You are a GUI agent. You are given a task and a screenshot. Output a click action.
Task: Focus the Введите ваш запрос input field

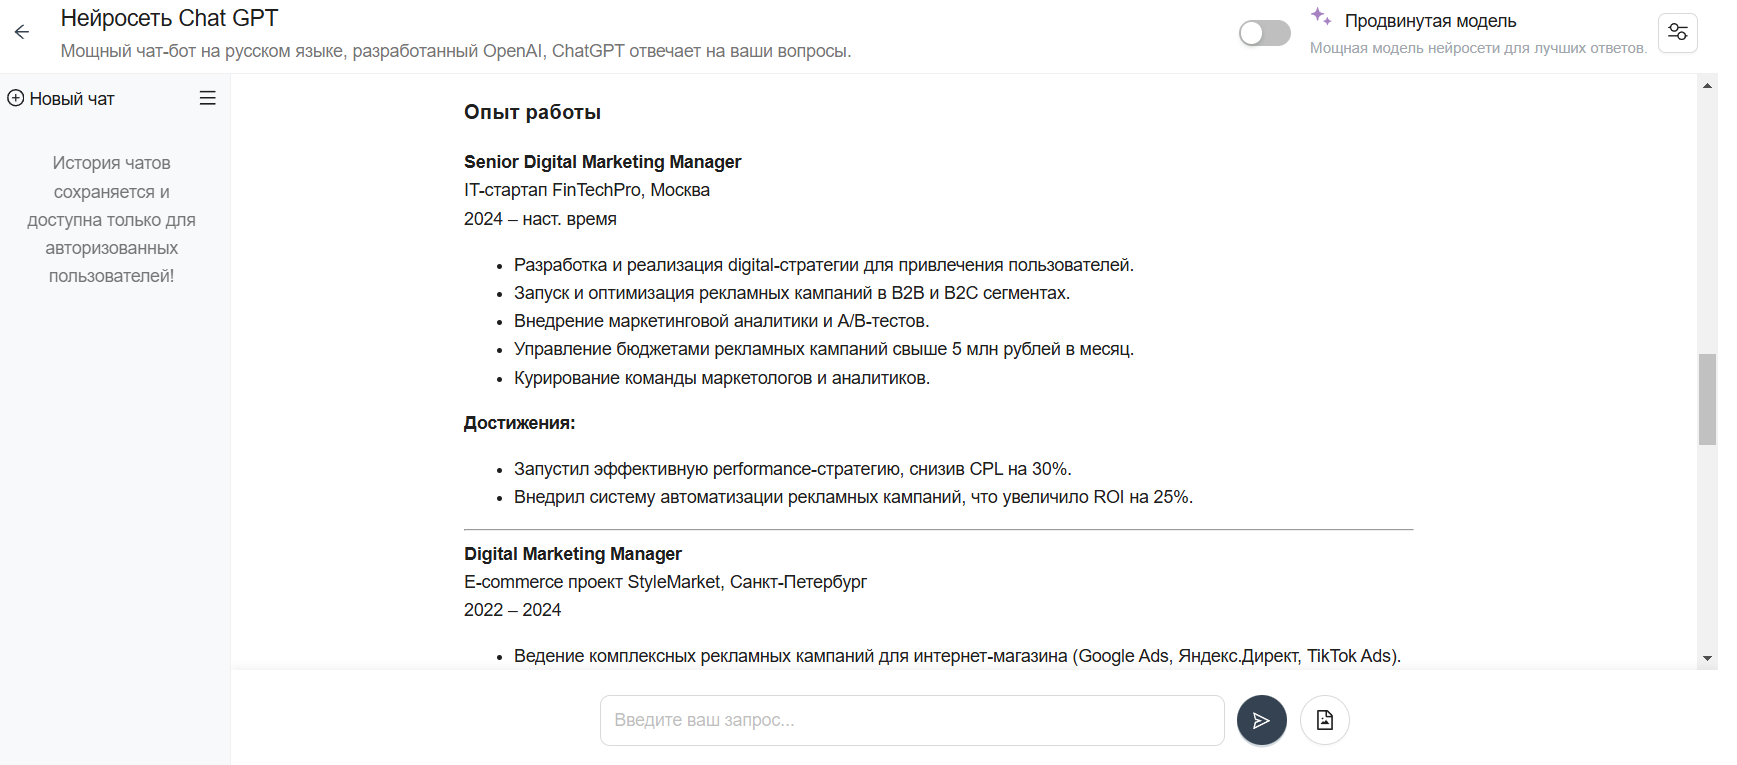click(911, 720)
